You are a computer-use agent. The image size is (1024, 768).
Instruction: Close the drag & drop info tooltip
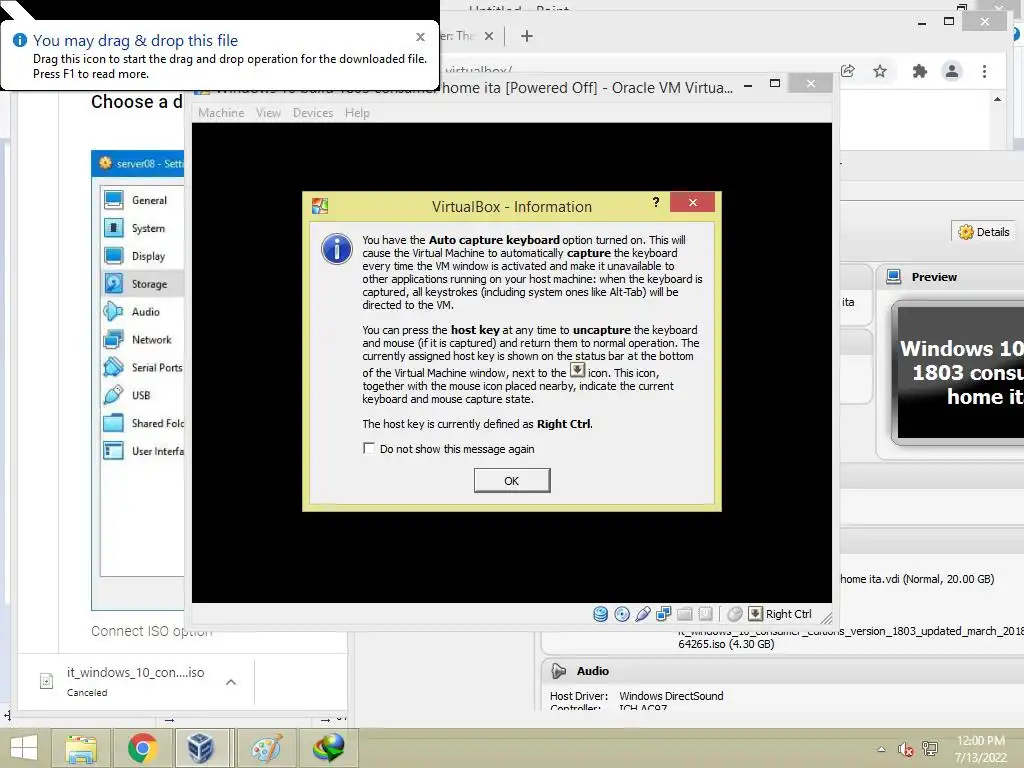421,37
